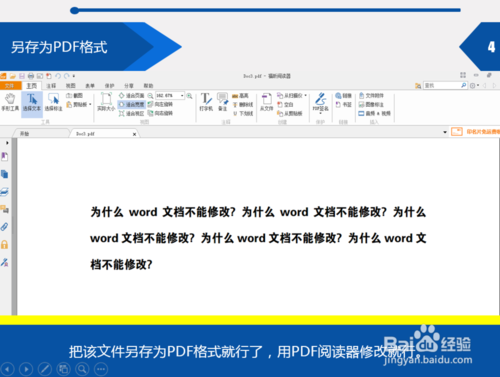The image size is (500, 377).
Task: Open the search options gear dropdown
Action: [474, 86]
